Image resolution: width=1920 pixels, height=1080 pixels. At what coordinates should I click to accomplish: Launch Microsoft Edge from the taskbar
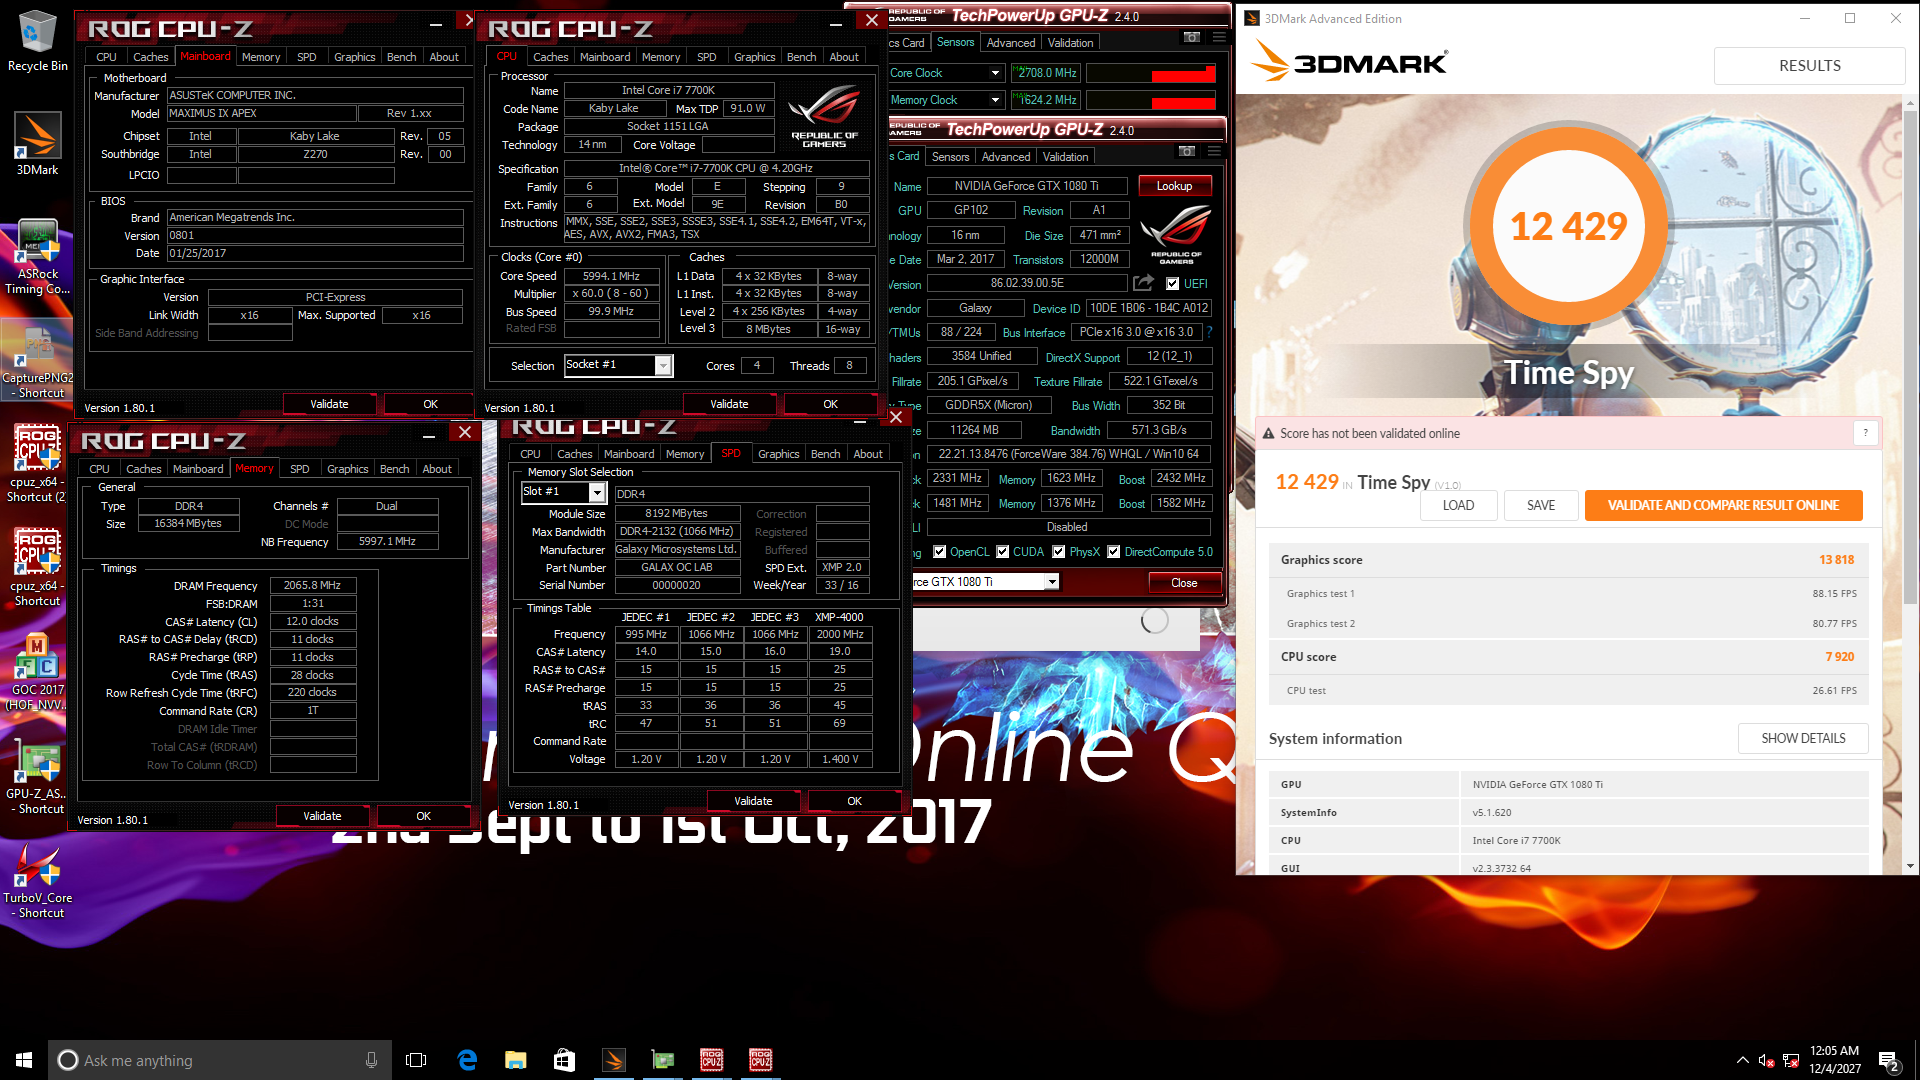[466, 1060]
